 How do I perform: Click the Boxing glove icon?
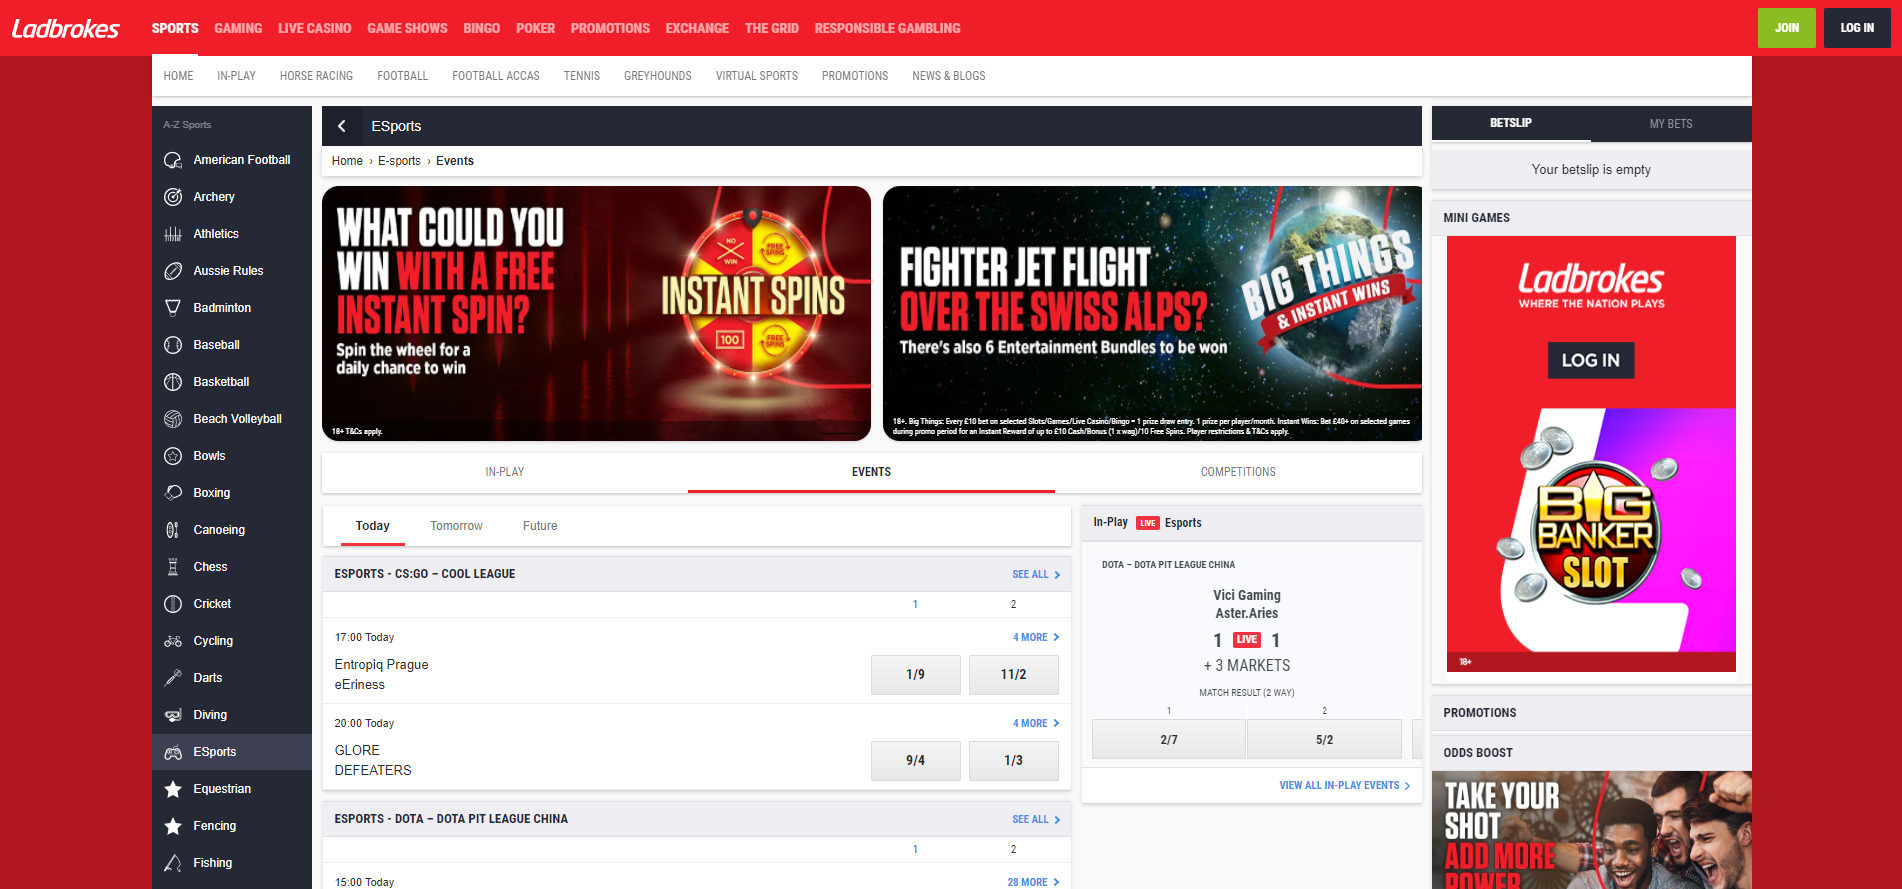(x=173, y=493)
